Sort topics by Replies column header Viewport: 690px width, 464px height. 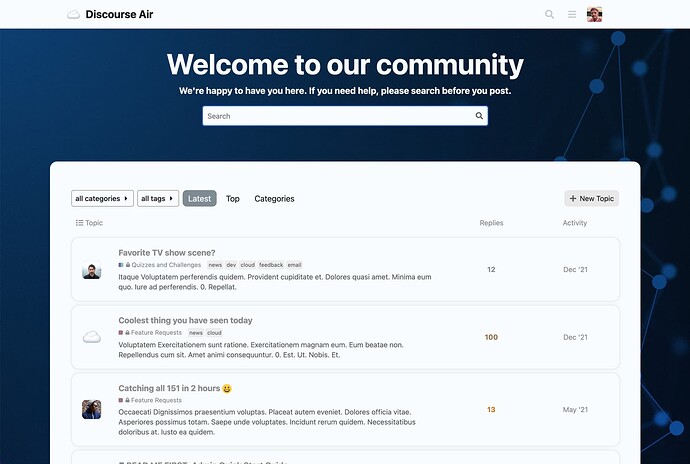491,223
